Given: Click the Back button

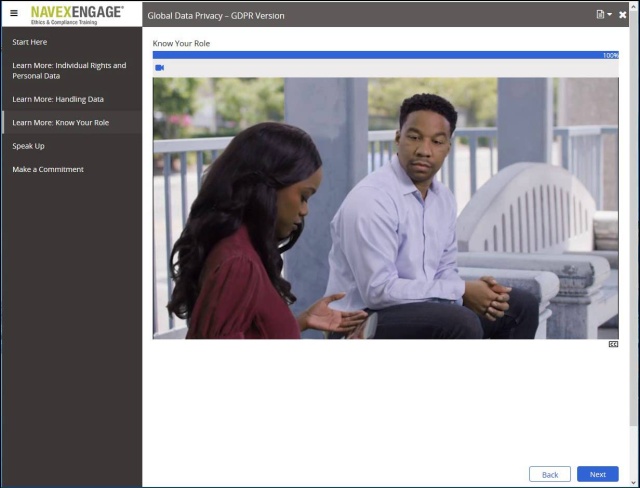Looking at the screenshot, I should point(550,474).
